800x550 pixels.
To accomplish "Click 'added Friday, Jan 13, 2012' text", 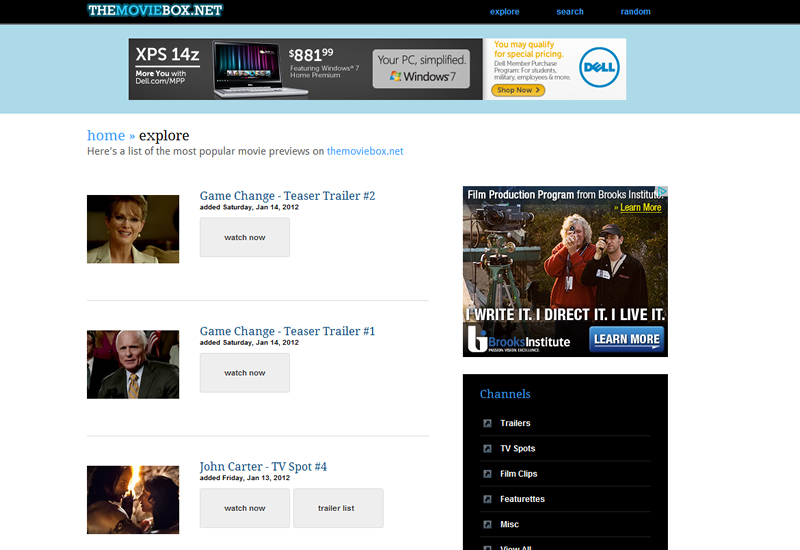I will (244, 478).
